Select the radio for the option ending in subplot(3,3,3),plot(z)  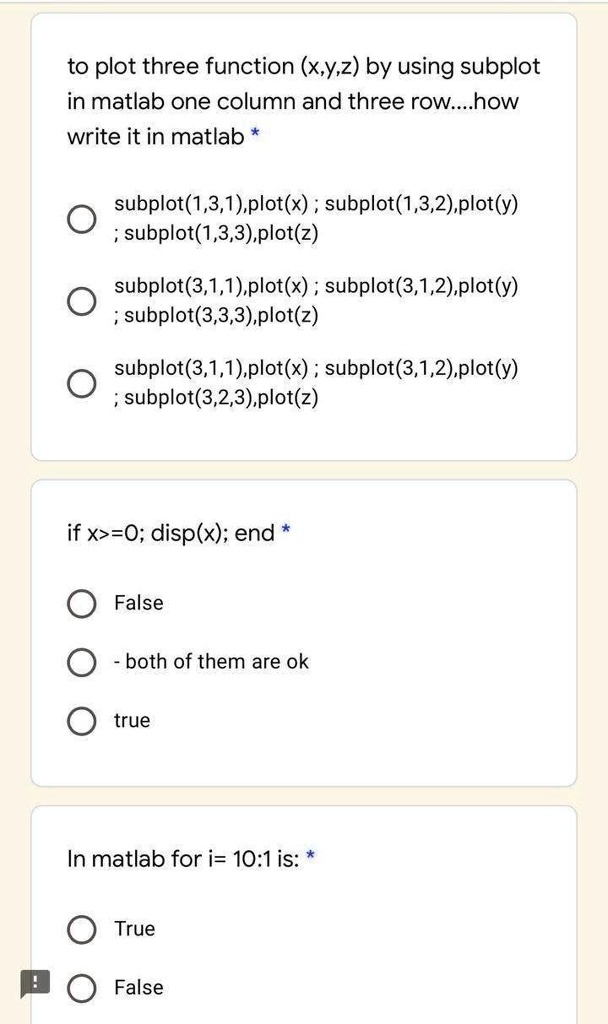[82, 301]
